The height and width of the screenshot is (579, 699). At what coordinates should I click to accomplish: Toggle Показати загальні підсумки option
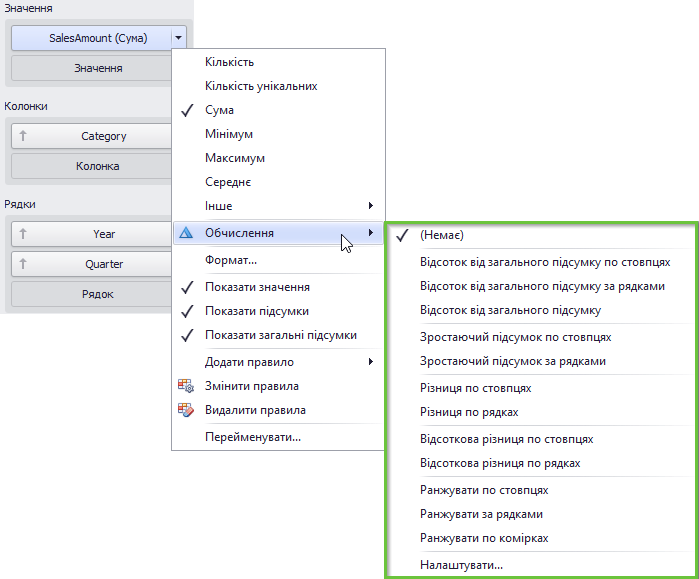point(278,335)
